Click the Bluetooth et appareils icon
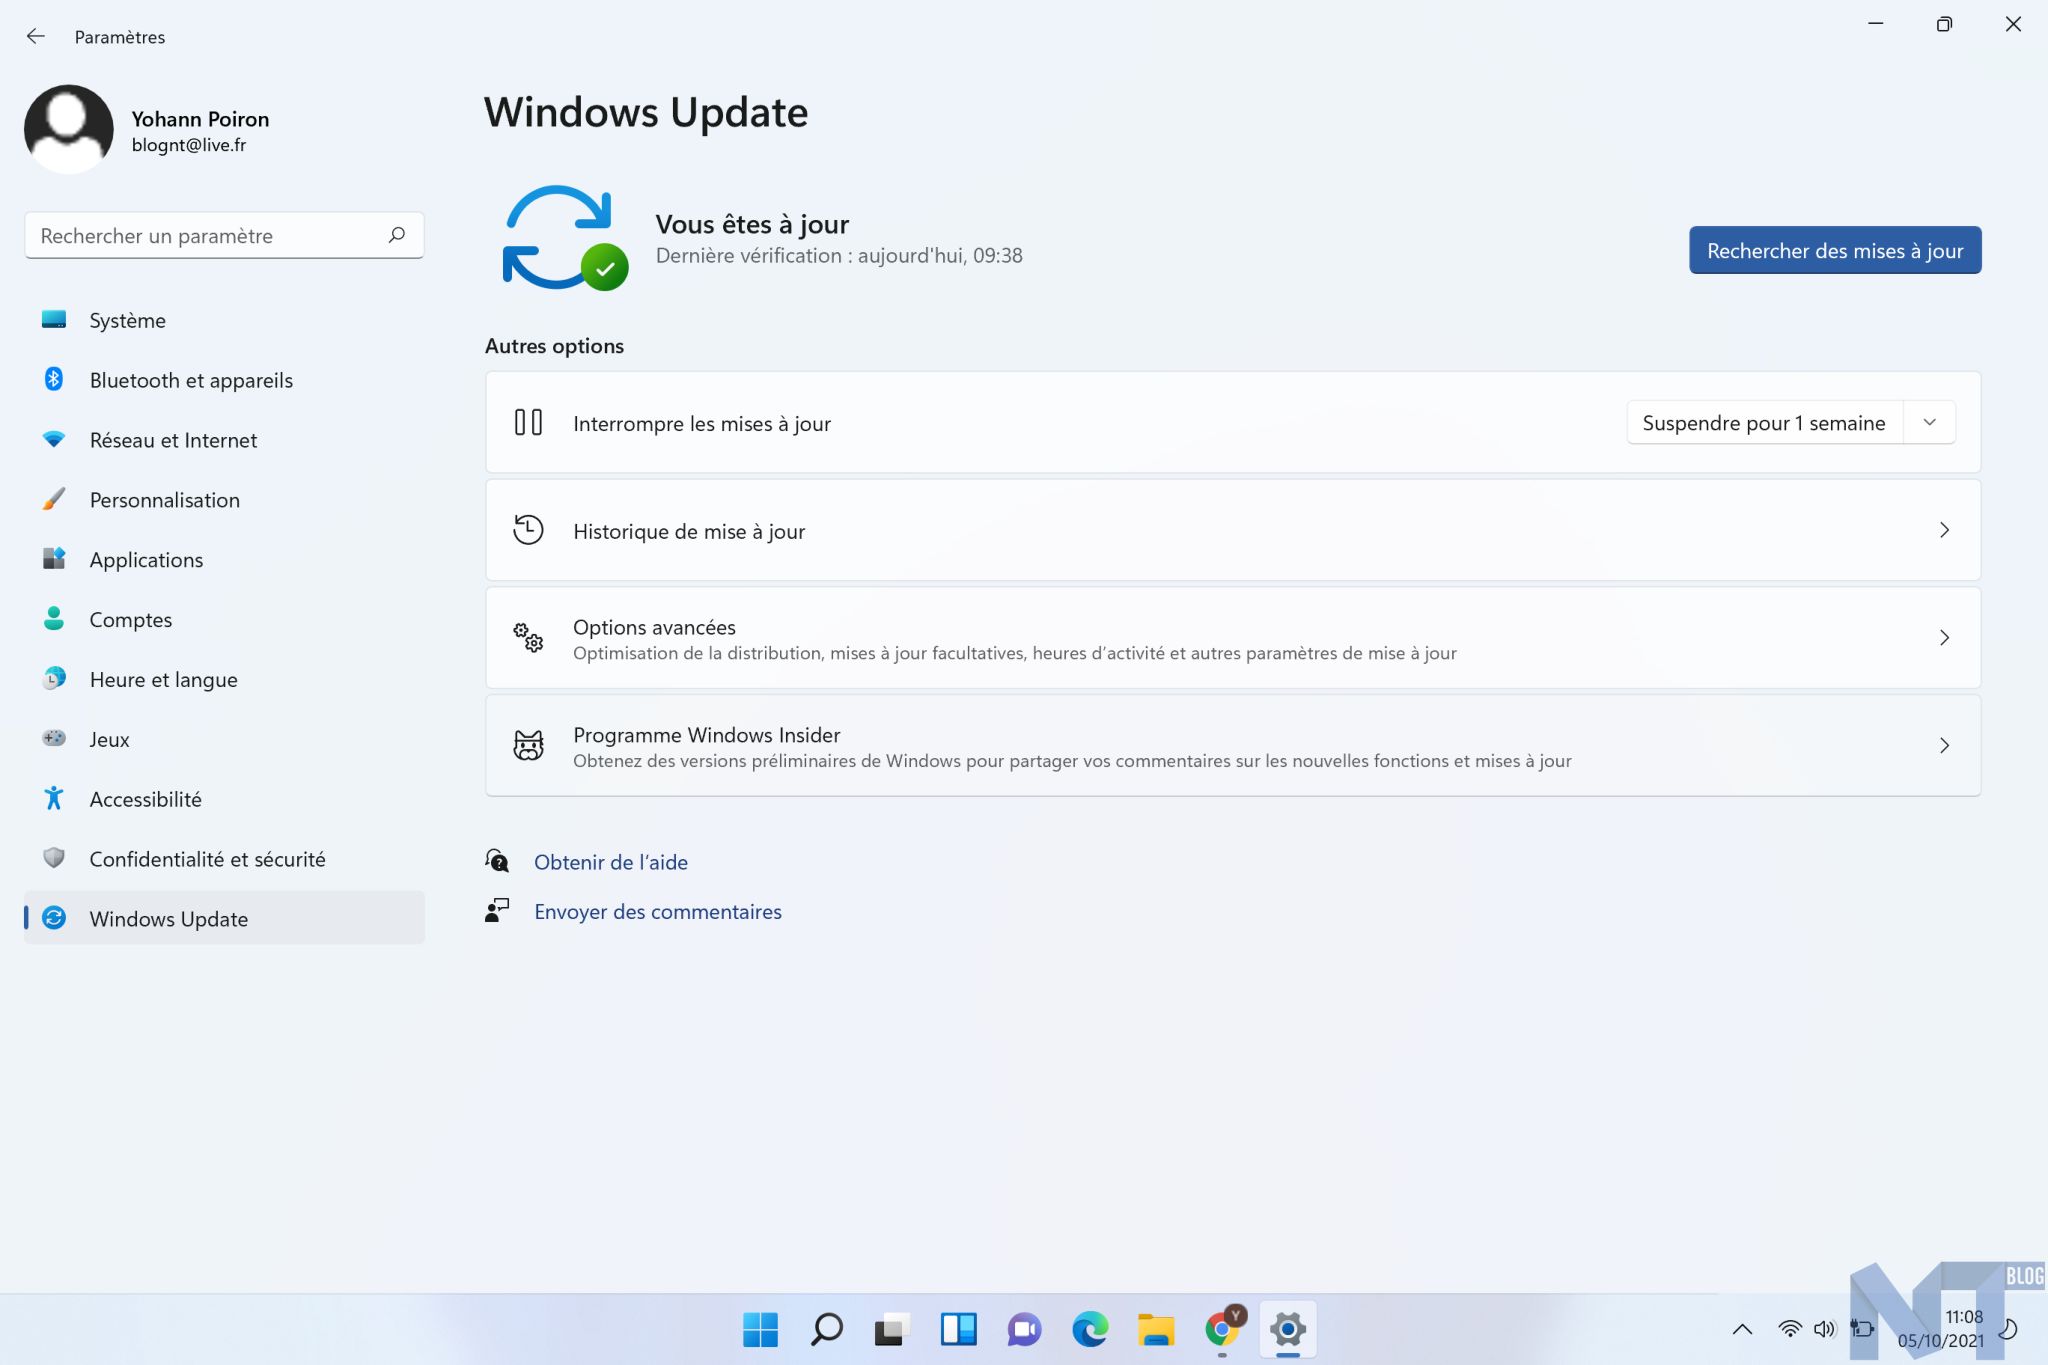Screen dimensions: 2048x1365 coord(54,380)
